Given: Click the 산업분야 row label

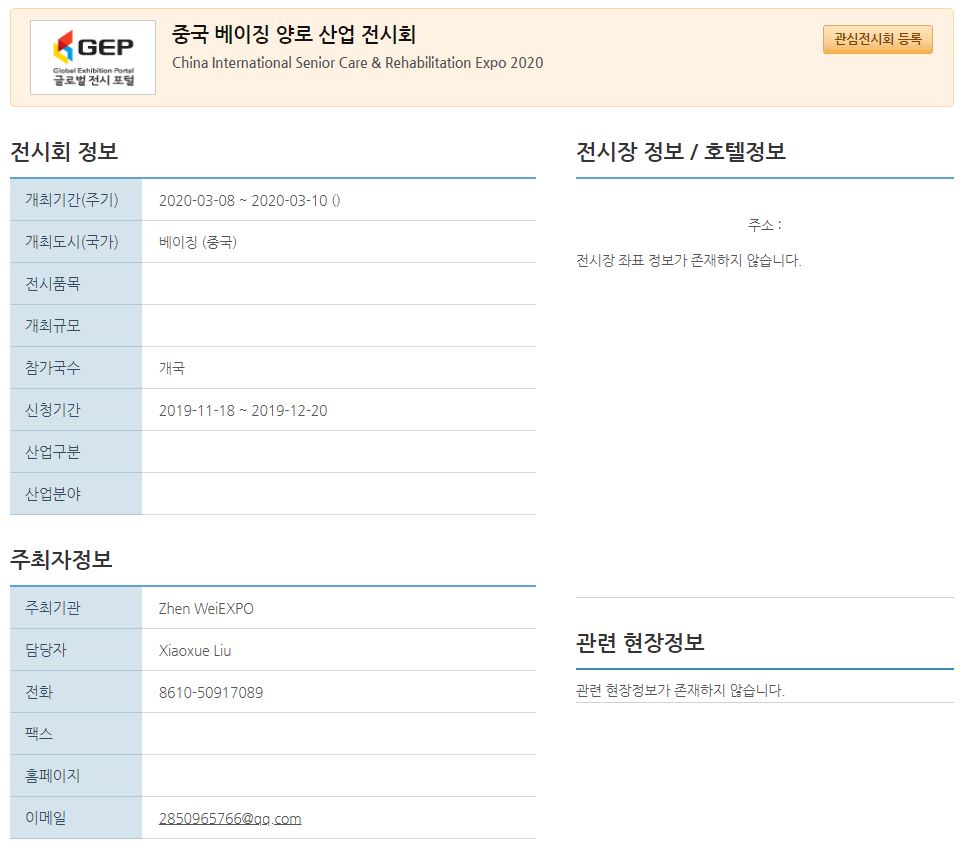Looking at the screenshot, I should point(52,494).
